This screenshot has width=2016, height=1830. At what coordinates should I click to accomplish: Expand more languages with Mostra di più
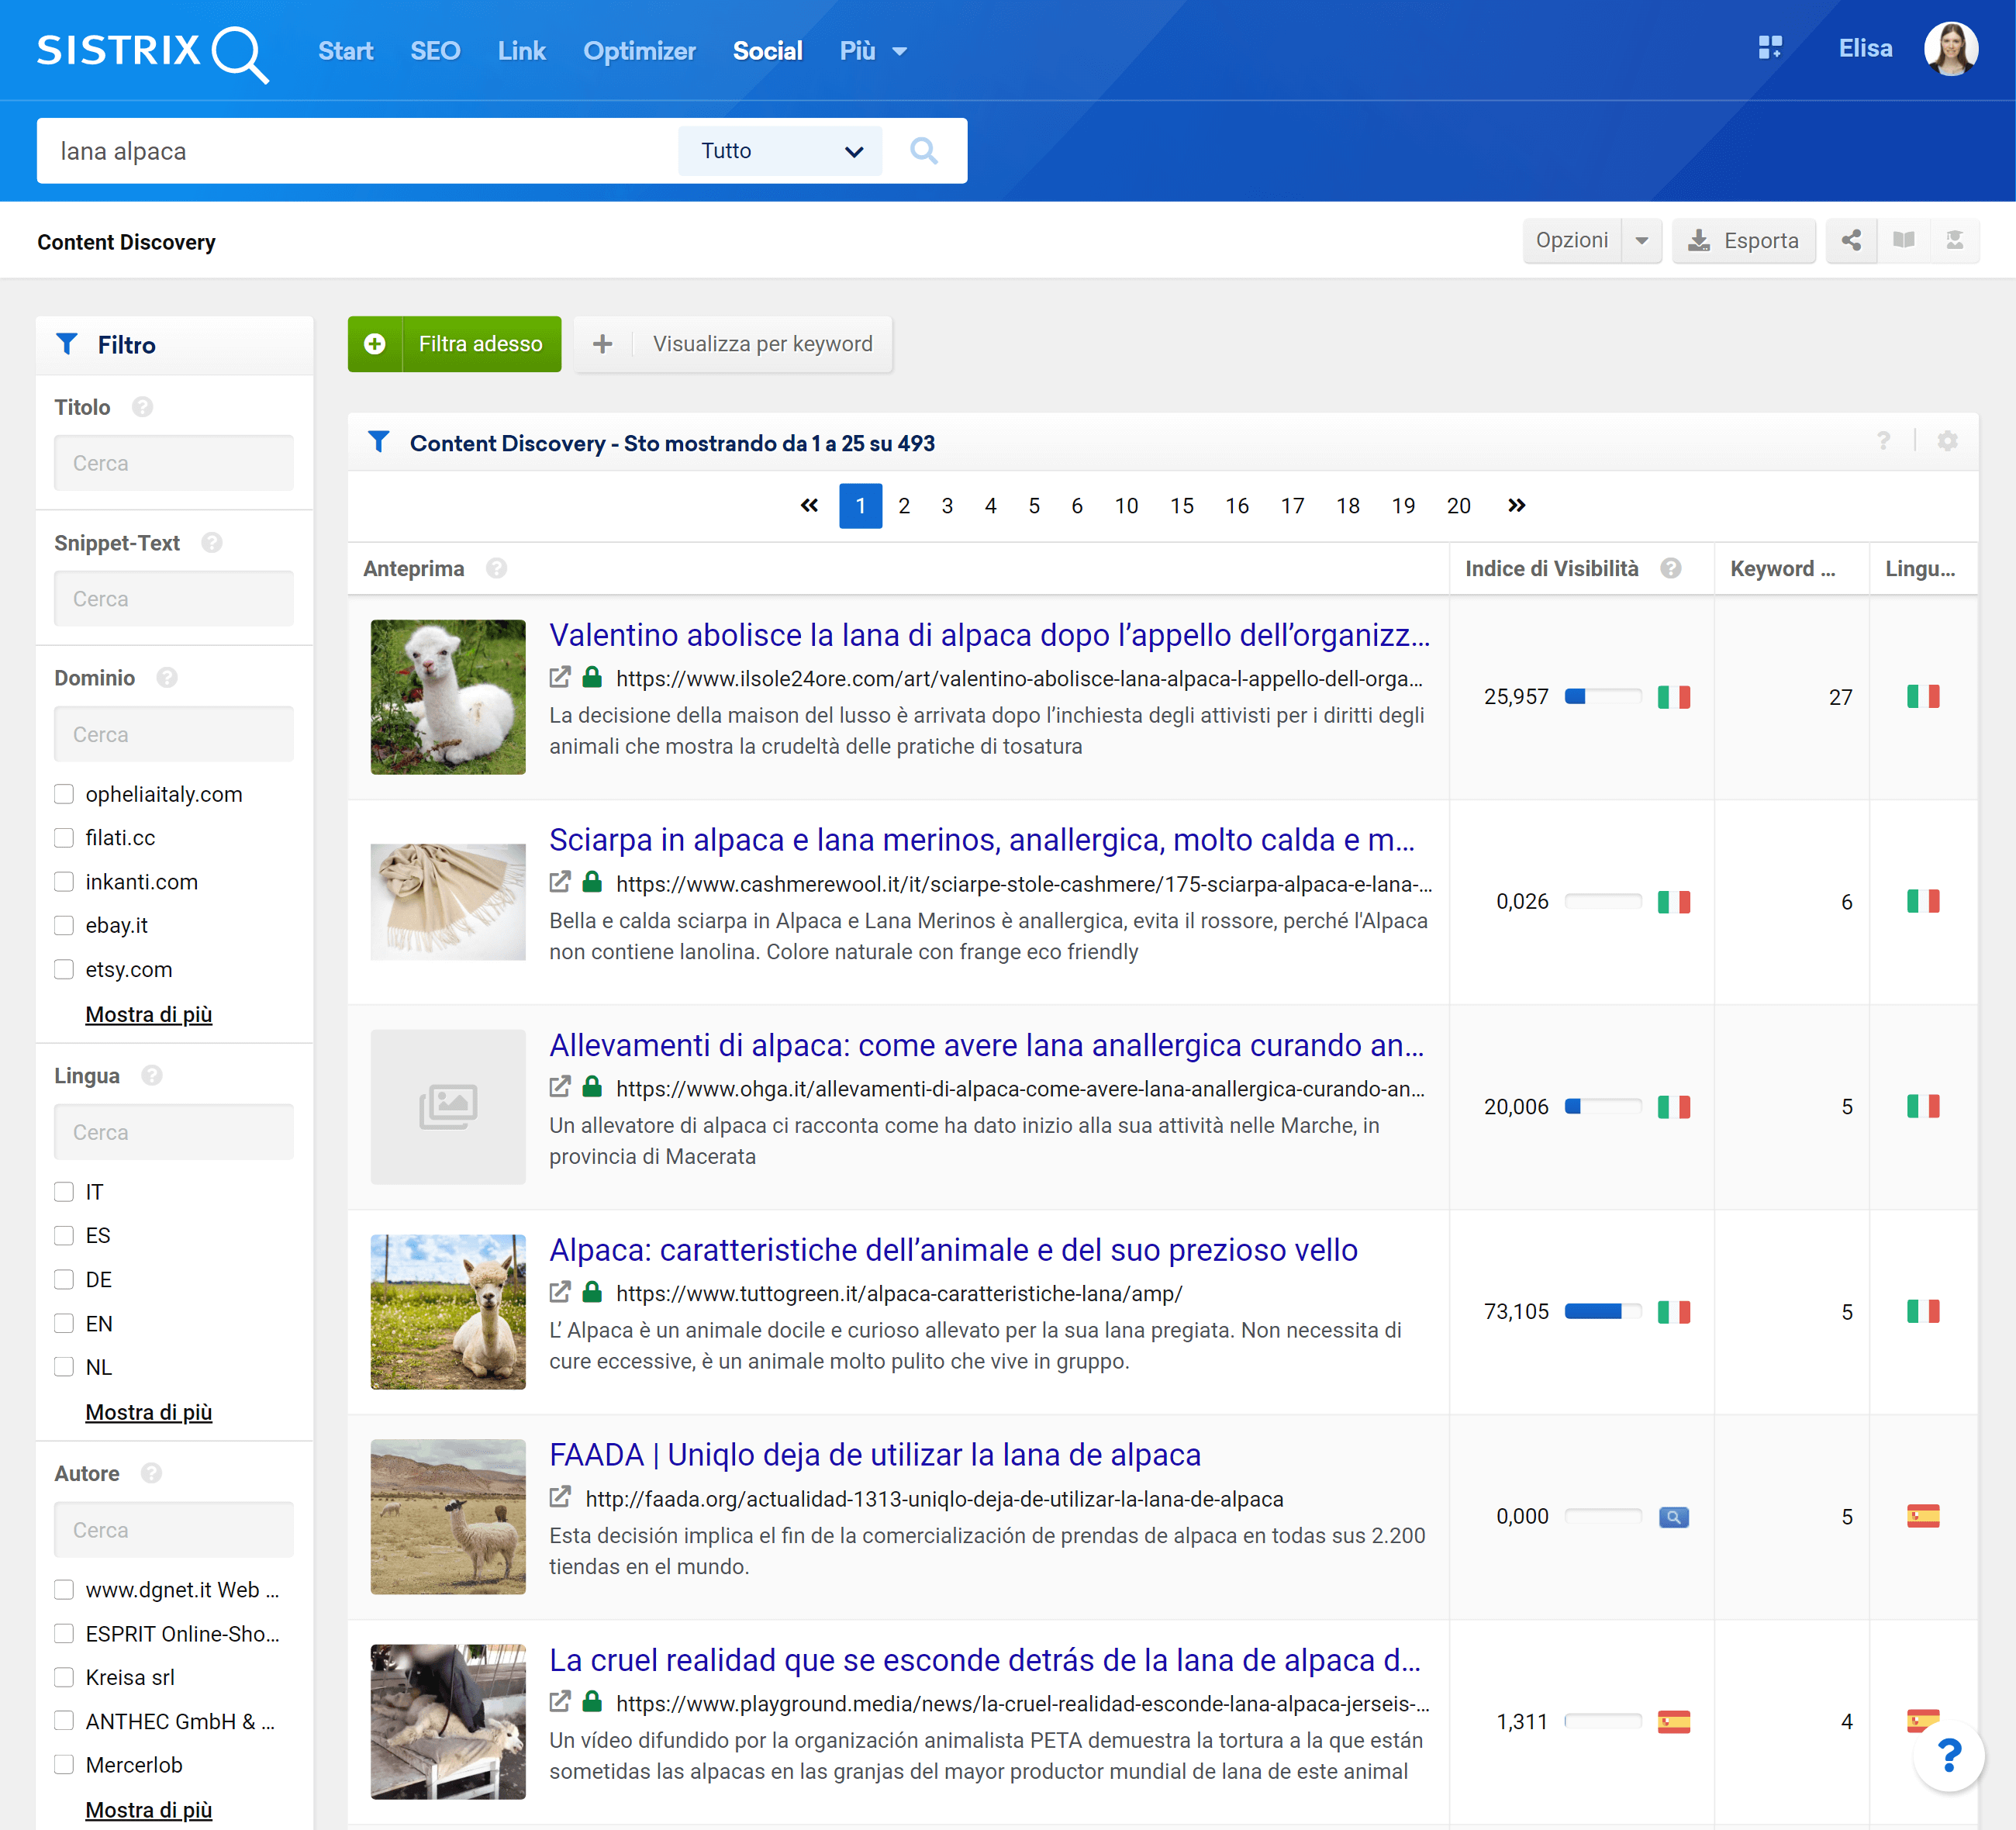point(148,1412)
